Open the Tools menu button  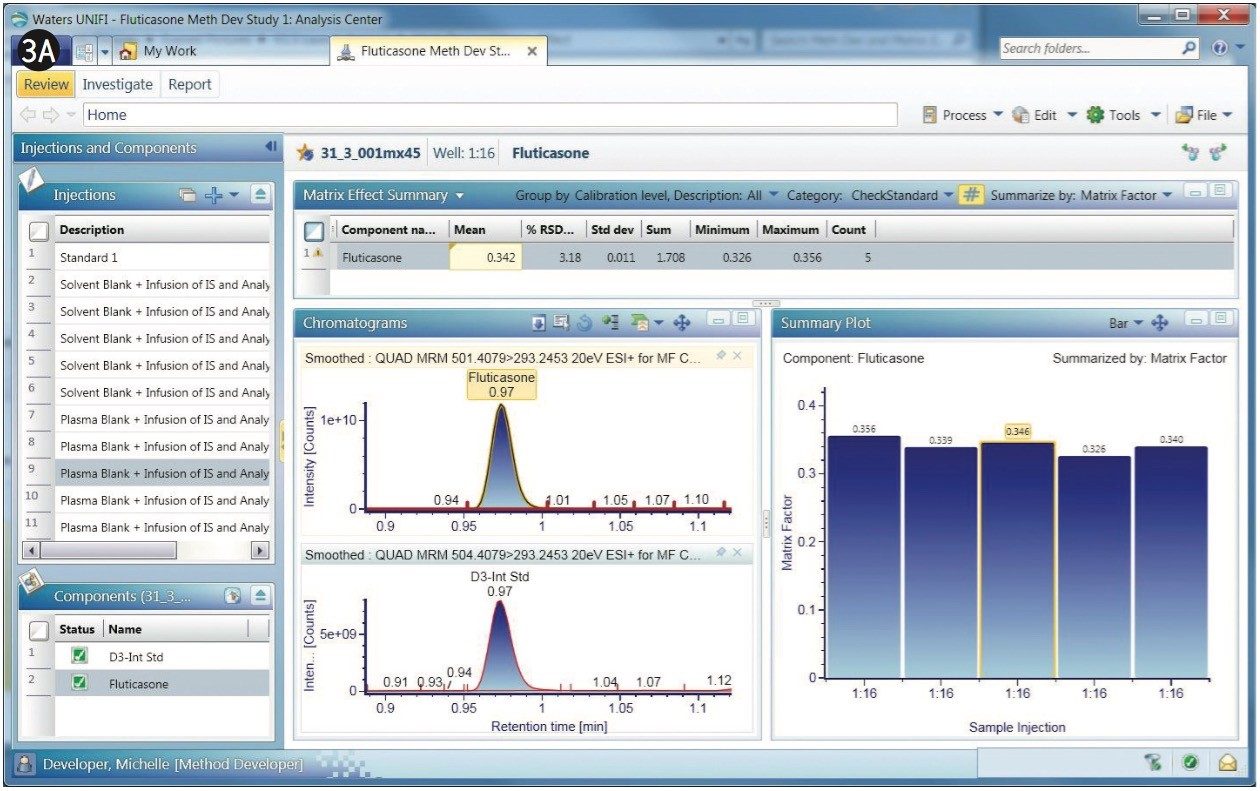pyautogui.click(x=1124, y=115)
